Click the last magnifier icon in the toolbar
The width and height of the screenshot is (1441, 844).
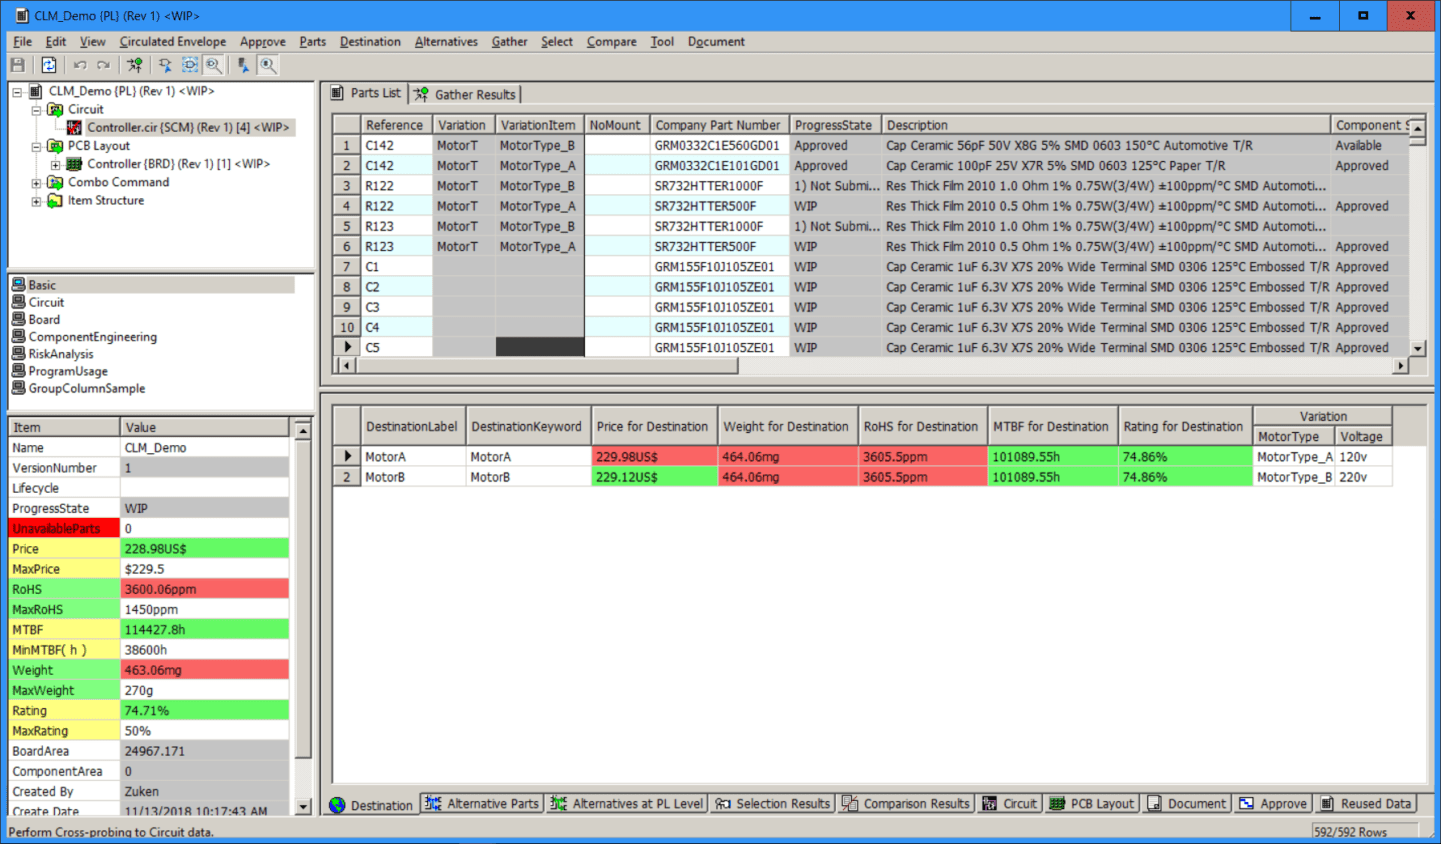tap(268, 65)
